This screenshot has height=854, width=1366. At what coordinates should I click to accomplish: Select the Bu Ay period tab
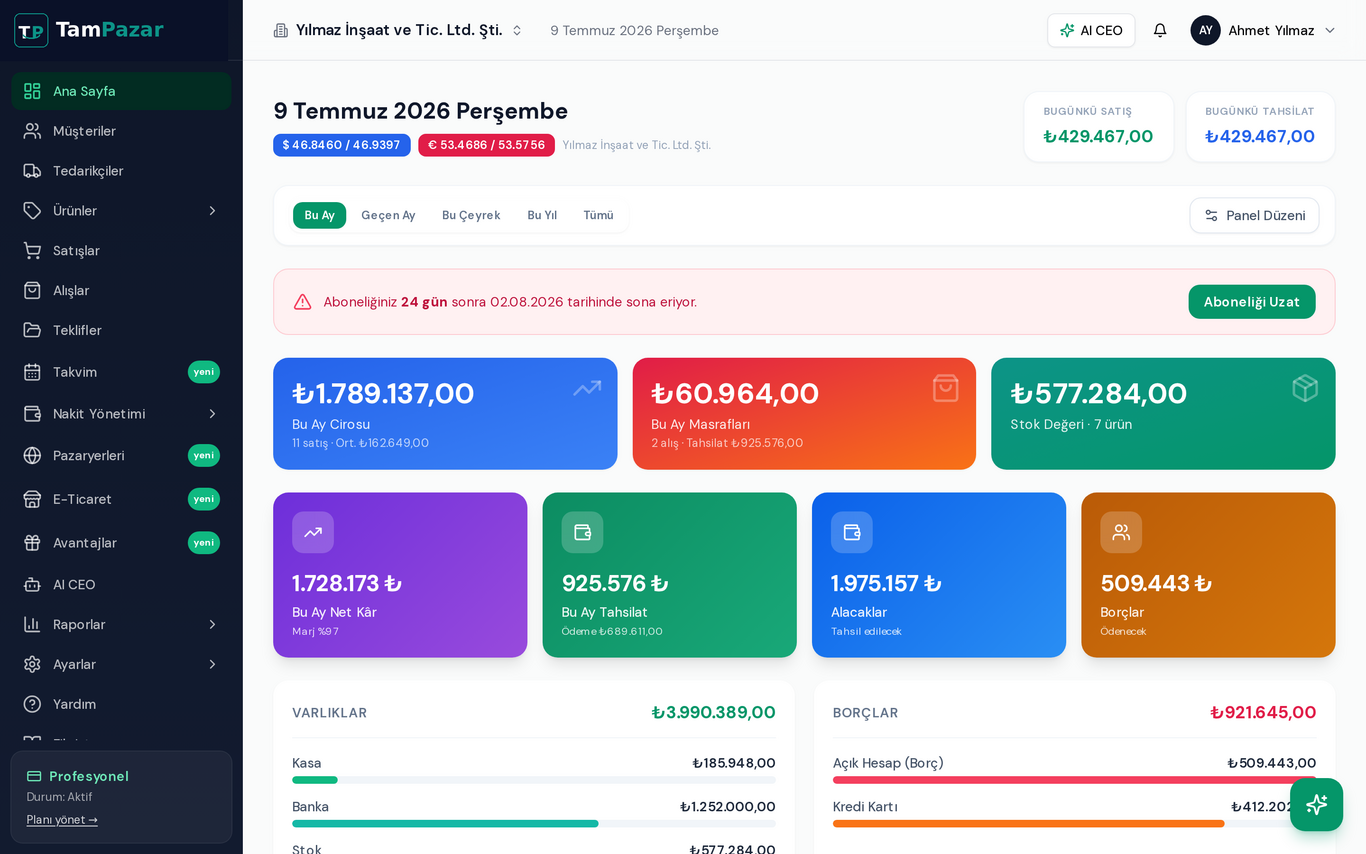(319, 215)
